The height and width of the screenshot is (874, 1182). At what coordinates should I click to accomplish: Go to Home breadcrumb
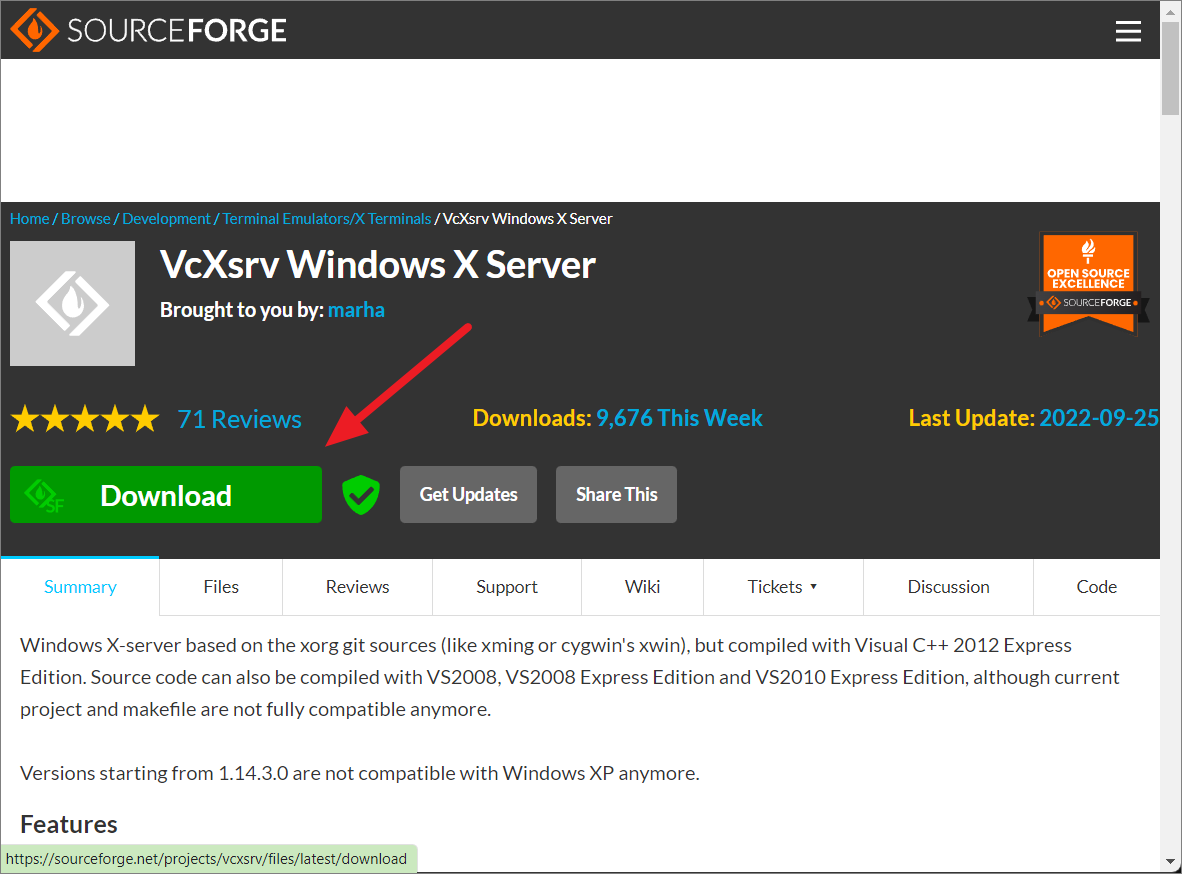tap(29, 219)
